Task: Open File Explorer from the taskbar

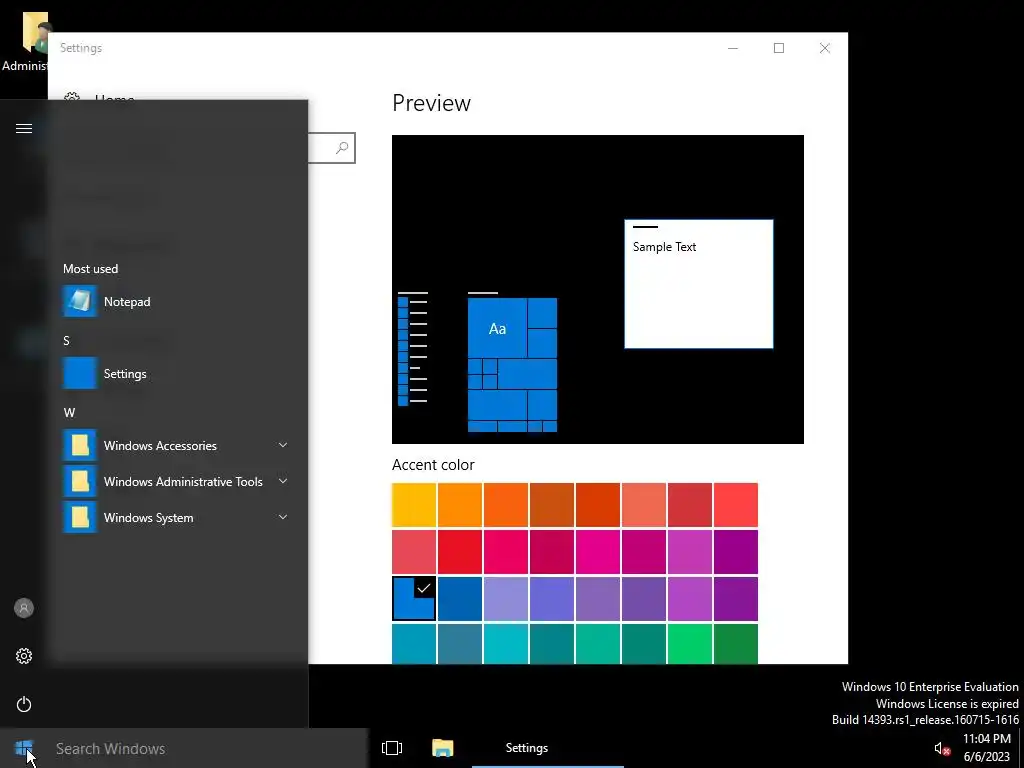Action: (443, 748)
